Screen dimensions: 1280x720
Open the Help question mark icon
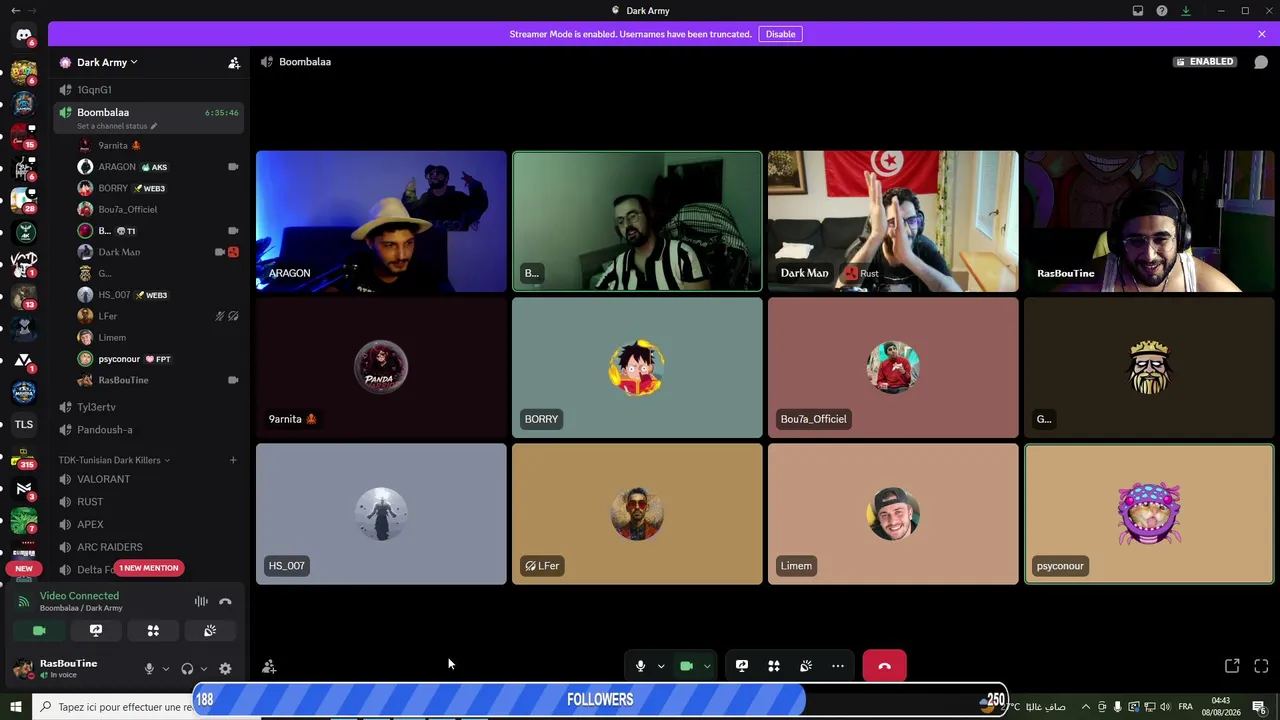pos(1162,11)
